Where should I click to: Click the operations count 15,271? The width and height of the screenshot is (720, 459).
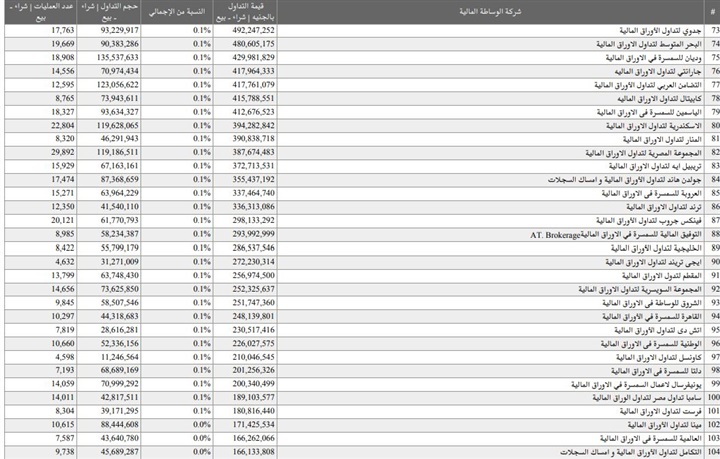point(62,194)
